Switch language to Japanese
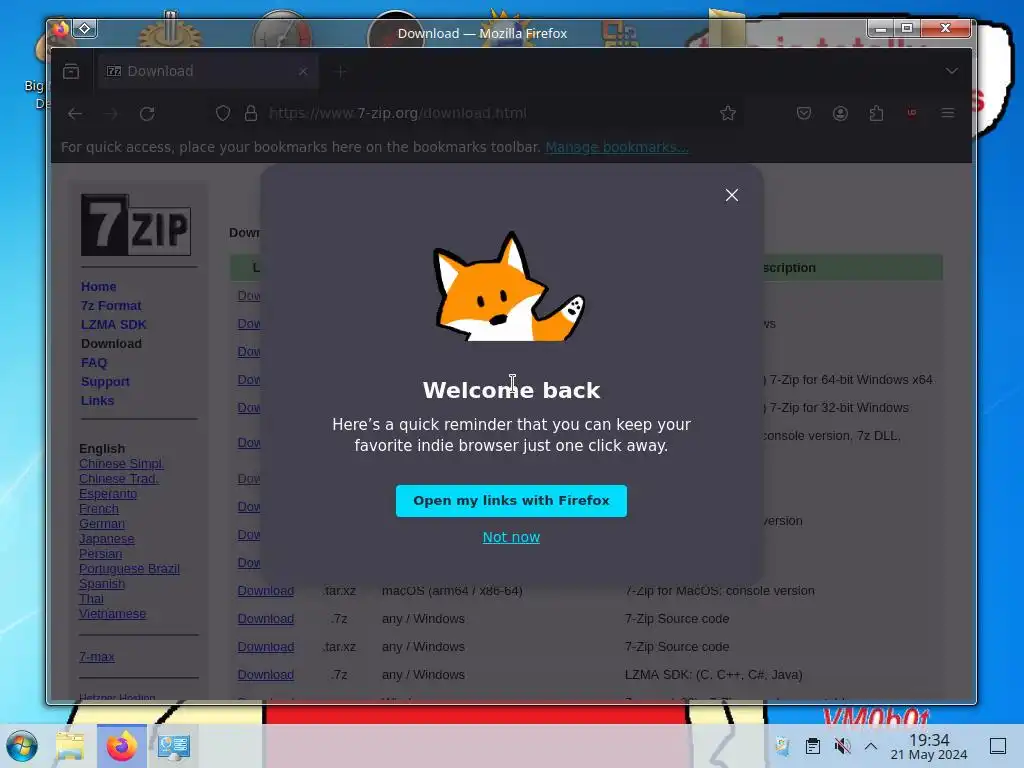1024x768 pixels. coord(106,539)
